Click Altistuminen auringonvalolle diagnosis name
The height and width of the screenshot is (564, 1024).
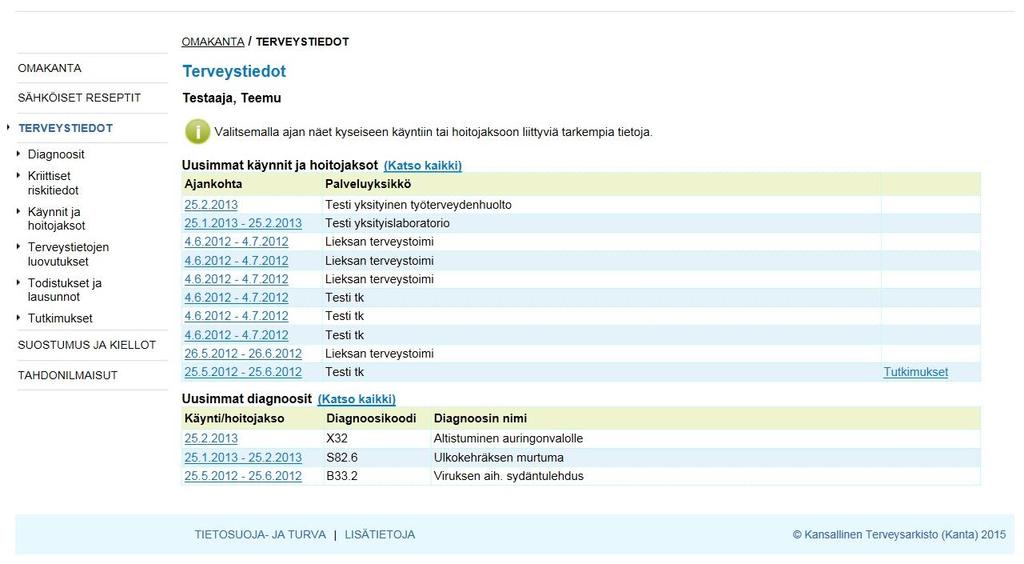point(508,438)
